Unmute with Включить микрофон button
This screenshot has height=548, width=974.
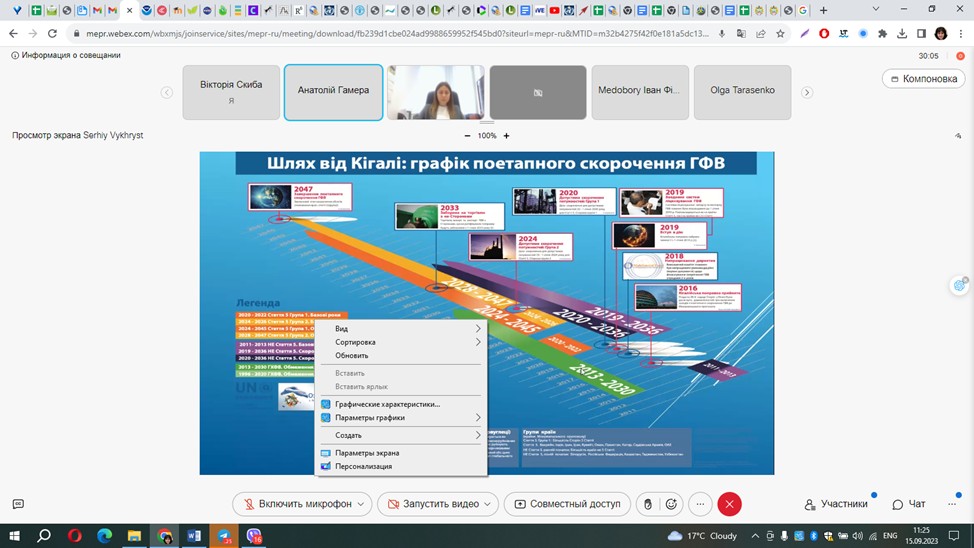pos(296,504)
